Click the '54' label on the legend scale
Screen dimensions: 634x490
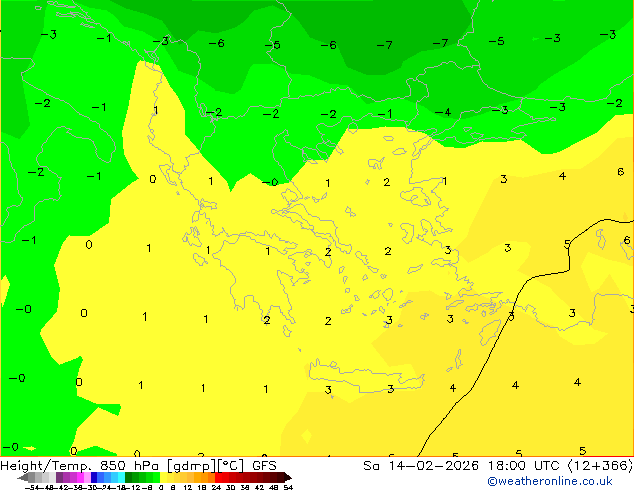point(288,487)
